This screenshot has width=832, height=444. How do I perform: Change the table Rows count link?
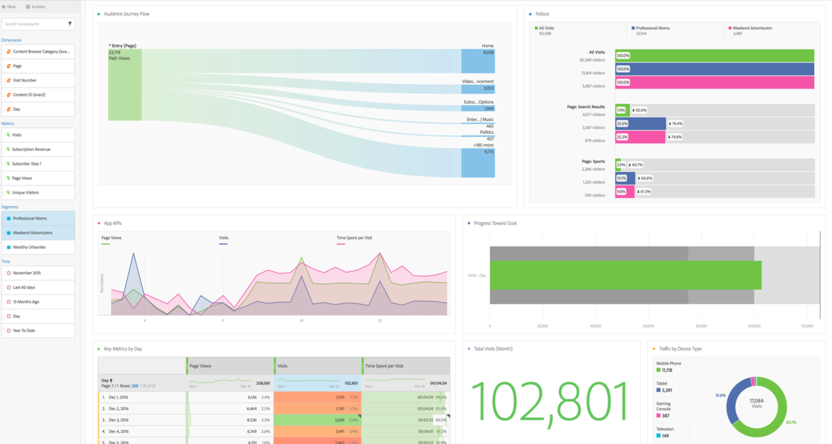pos(135,386)
